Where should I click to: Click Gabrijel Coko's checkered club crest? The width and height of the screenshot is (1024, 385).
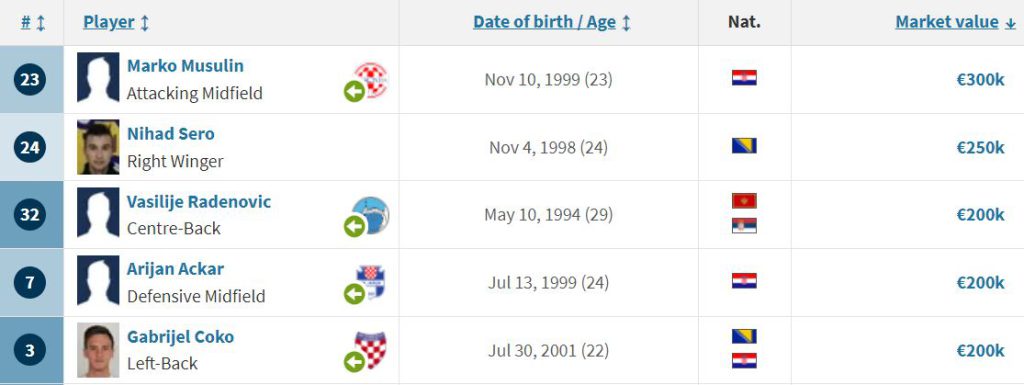coord(370,350)
